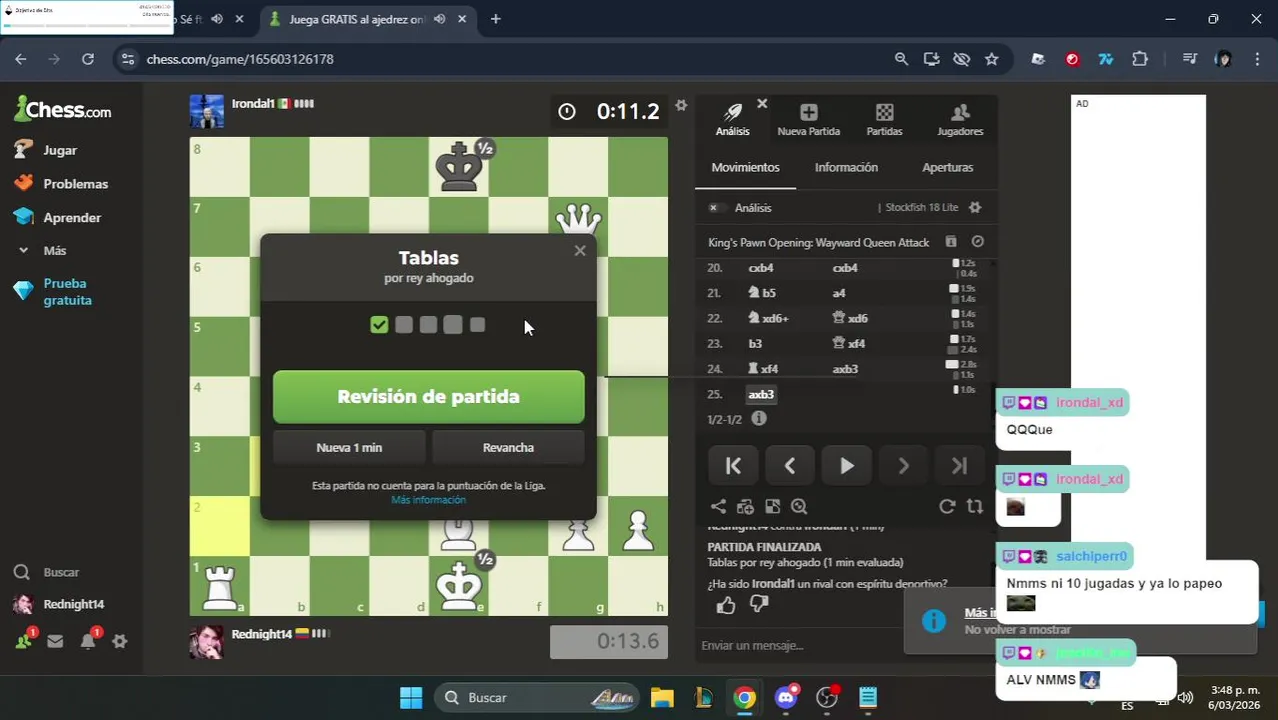The width and height of the screenshot is (1278, 720).
Task: Step forward one move
Action: tap(903, 465)
